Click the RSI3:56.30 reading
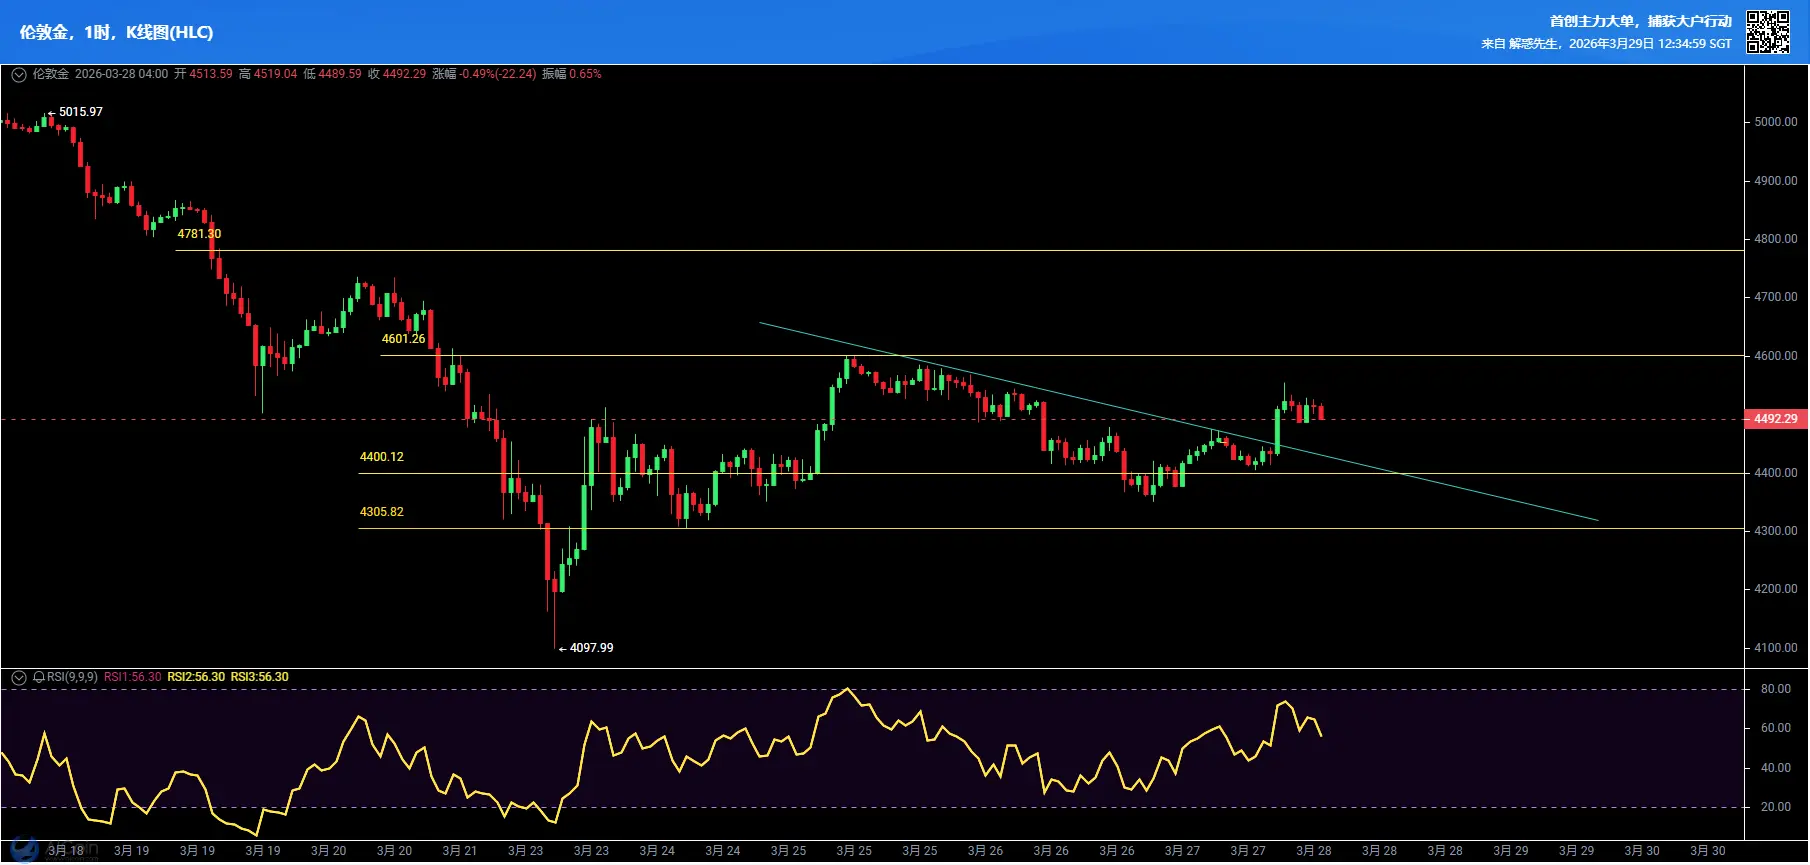This screenshot has height=865, width=1810. (260, 677)
